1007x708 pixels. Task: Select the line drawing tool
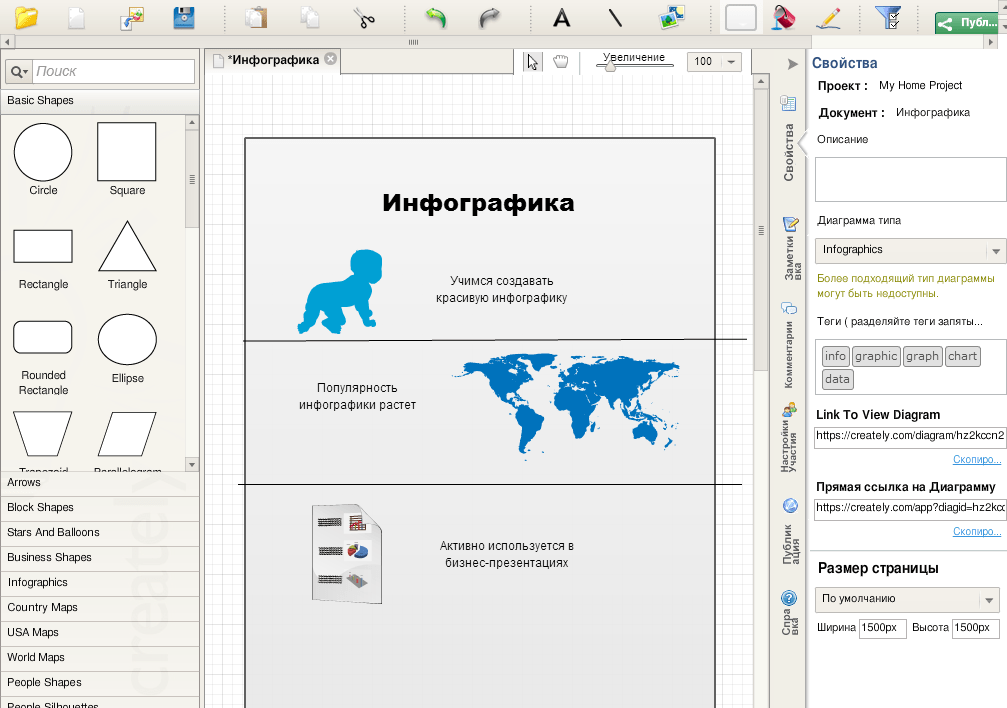(x=615, y=17)
